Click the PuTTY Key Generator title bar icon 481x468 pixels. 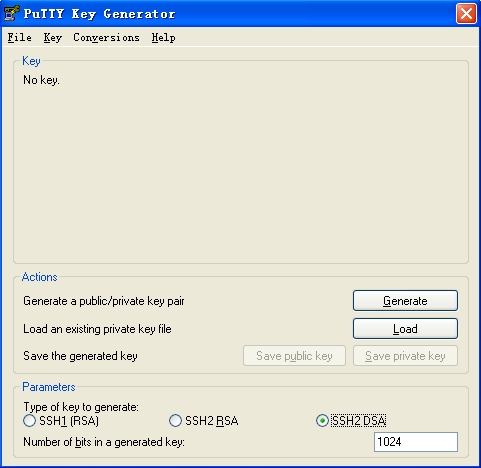[11, 13]
